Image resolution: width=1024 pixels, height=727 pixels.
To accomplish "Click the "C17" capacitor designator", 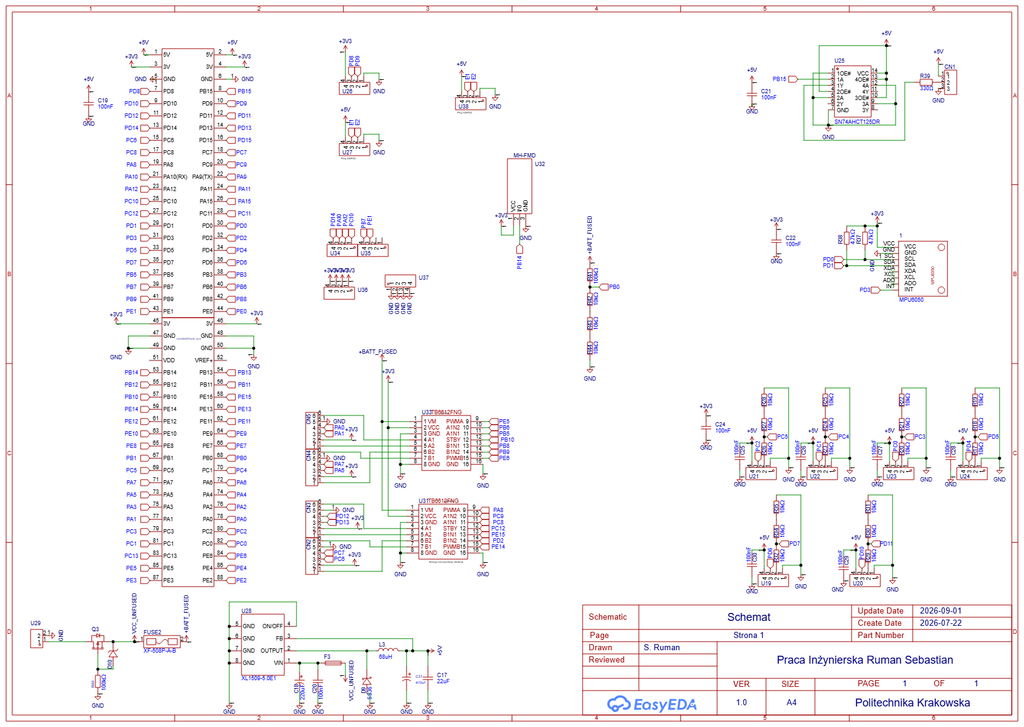I will [442, 675].
